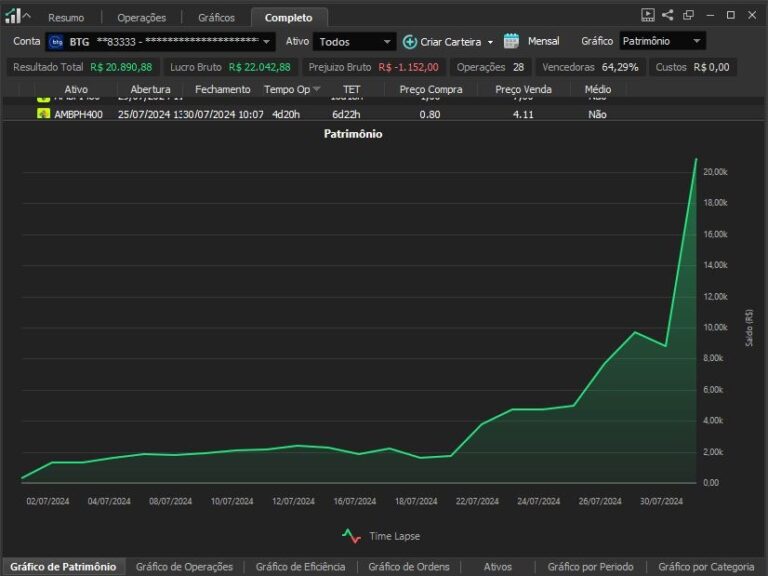Click the 4.11 Preço Venda cell

tap(523, 115)
